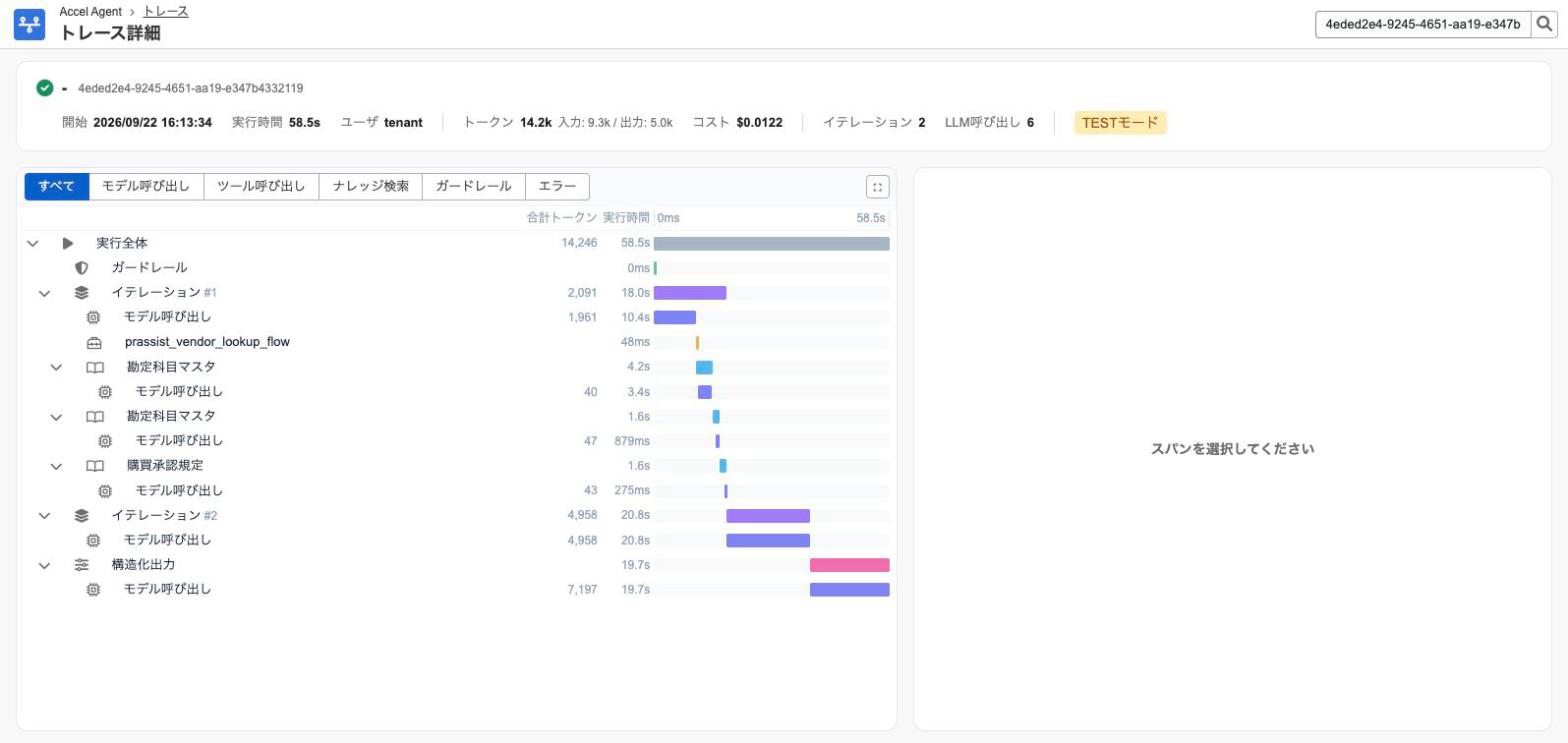The width and height of the screenshot is (1568, 743).
Task: Click chip icon on 4,958-token モデル呼び出し row
Action: (93, 540)
